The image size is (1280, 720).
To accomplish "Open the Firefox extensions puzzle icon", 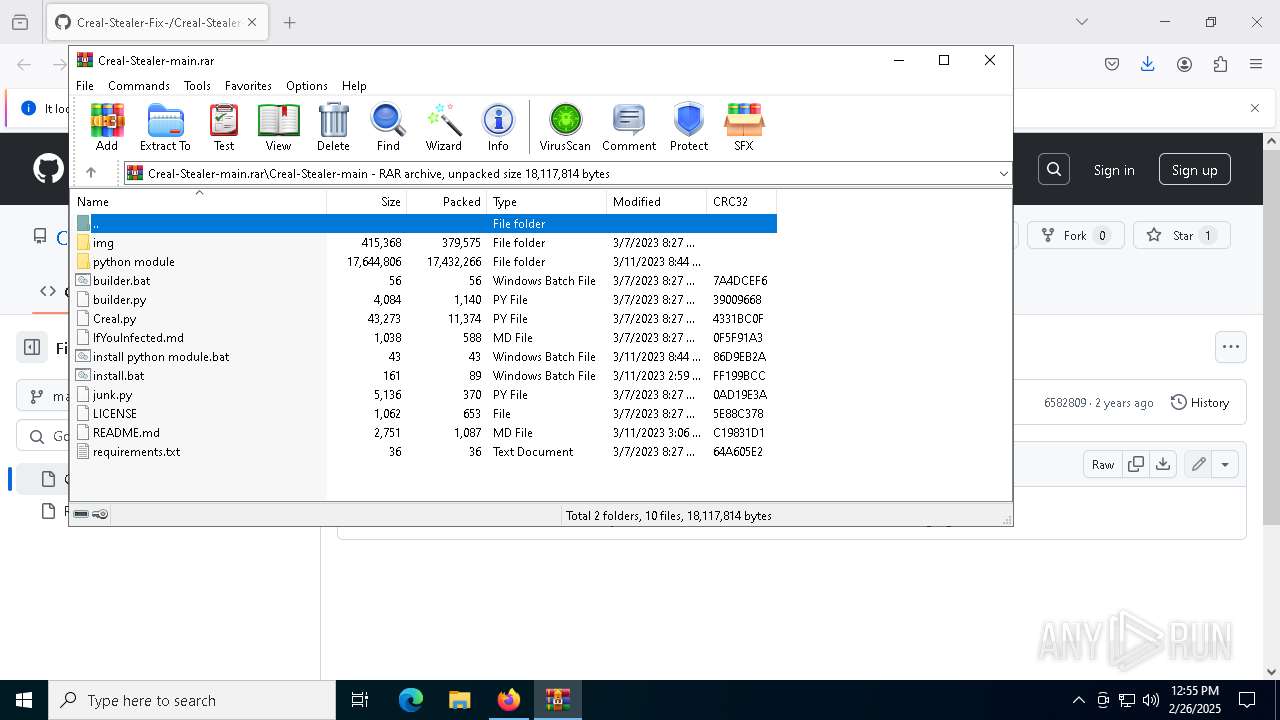I will pos(1220,64).
